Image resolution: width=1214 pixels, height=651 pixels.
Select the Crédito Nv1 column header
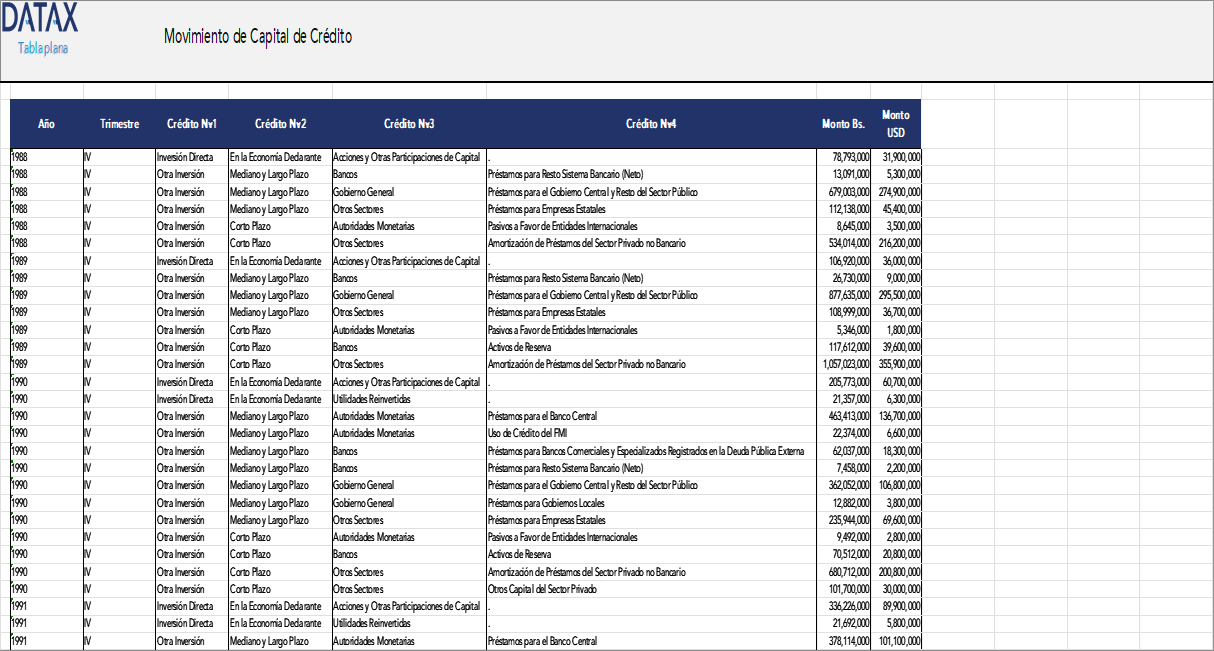tap(191, 124)
